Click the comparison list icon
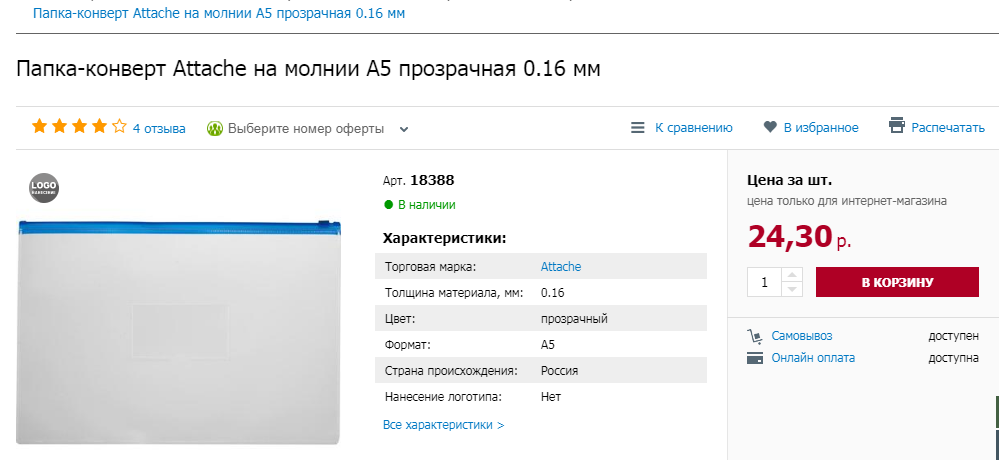Screen dimensions: 999x460 click(638, 127)
